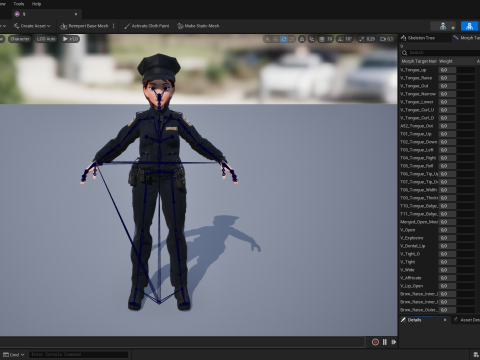480x360 pixels.
Task: Select the T05_Tongue_Roll morph target
Action: (417, 166)
